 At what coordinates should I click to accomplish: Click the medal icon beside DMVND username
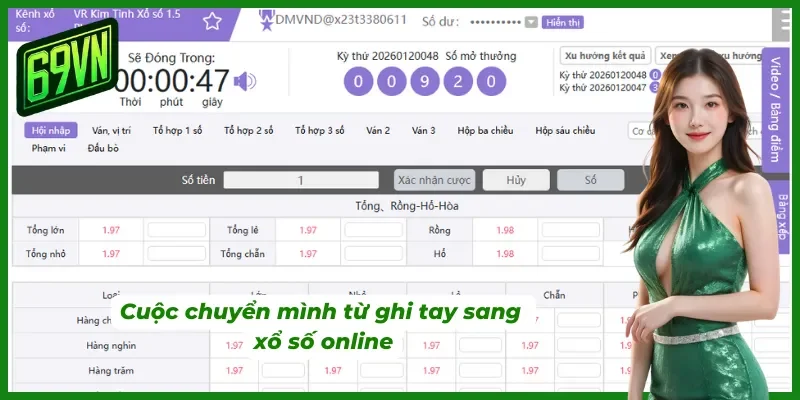266,20
